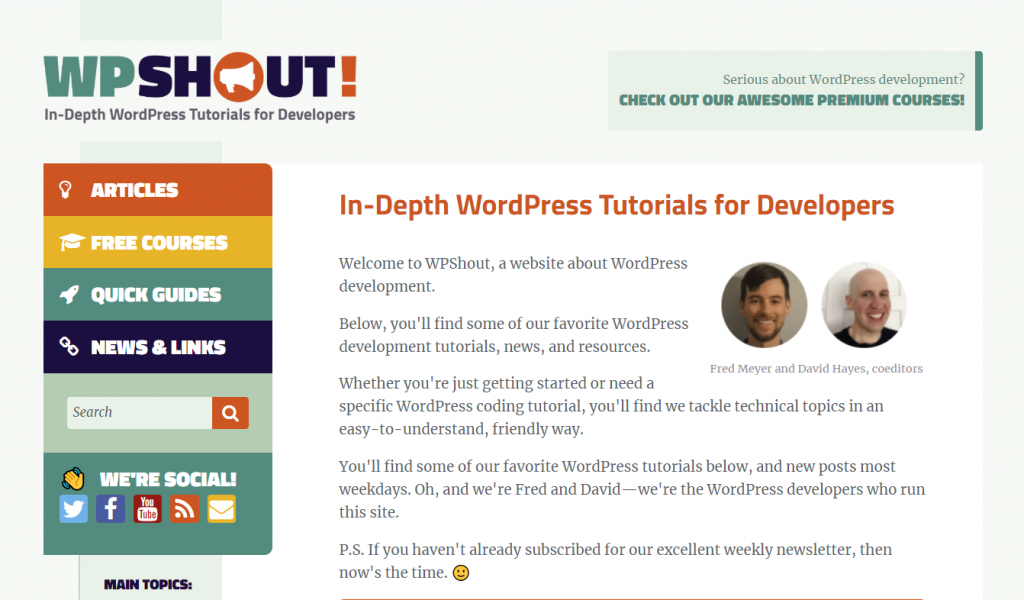The height and width of the screenshot is (600, 1024).
Task: Click the chain link News icon
Action: click(x=69, y=347)
